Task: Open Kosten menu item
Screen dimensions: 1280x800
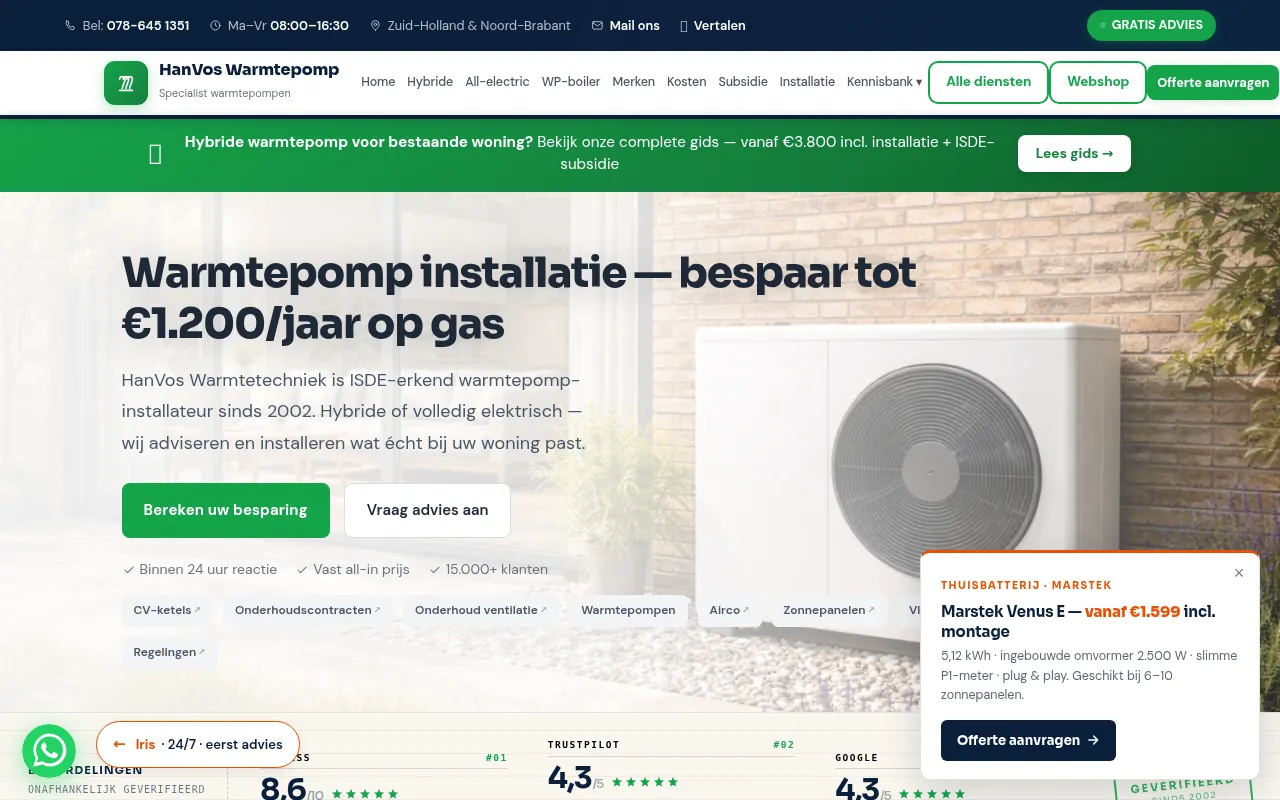Action: point(687,82)
